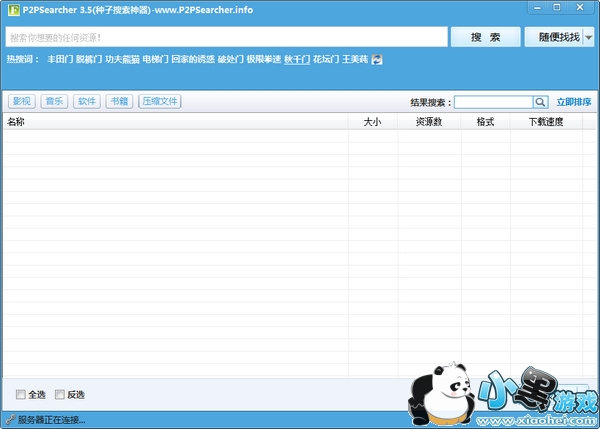Click the 服务器正在连接 status text
Viewport: 600px width, 429px height.
point(51,420)
